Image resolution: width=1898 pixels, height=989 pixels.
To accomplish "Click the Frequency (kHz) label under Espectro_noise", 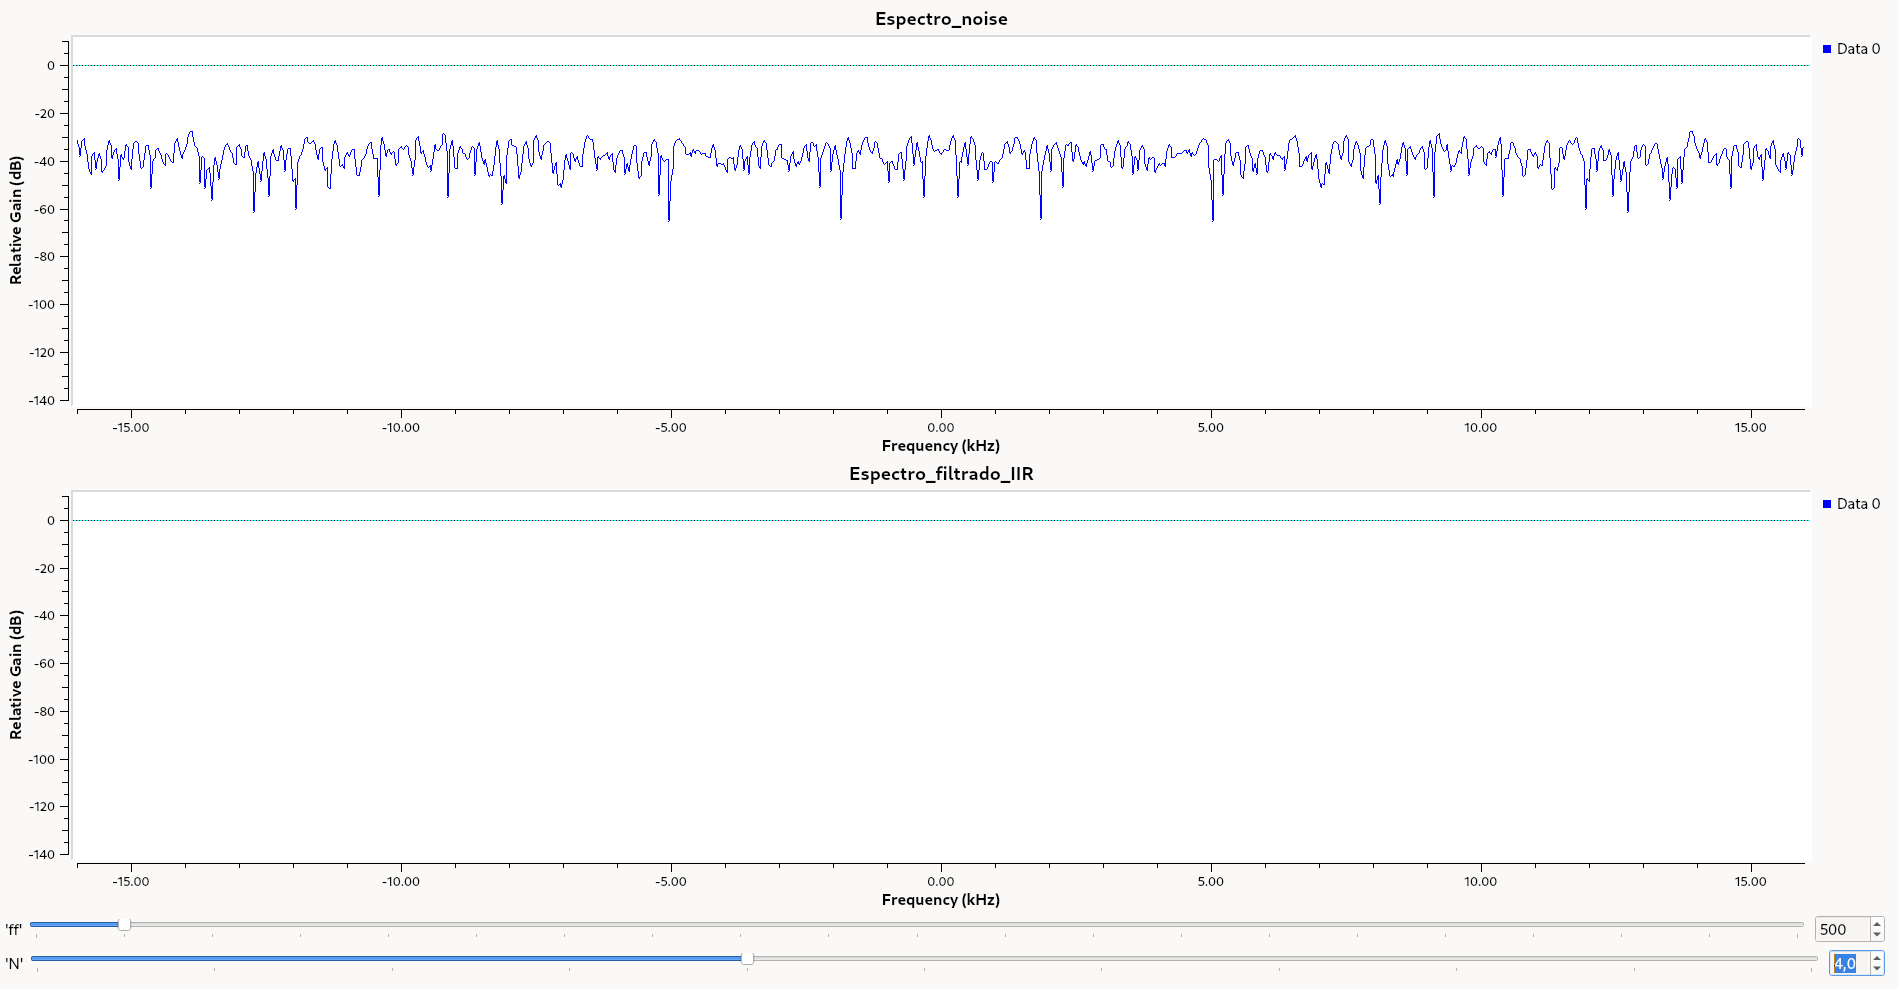I will coord(941,446).
